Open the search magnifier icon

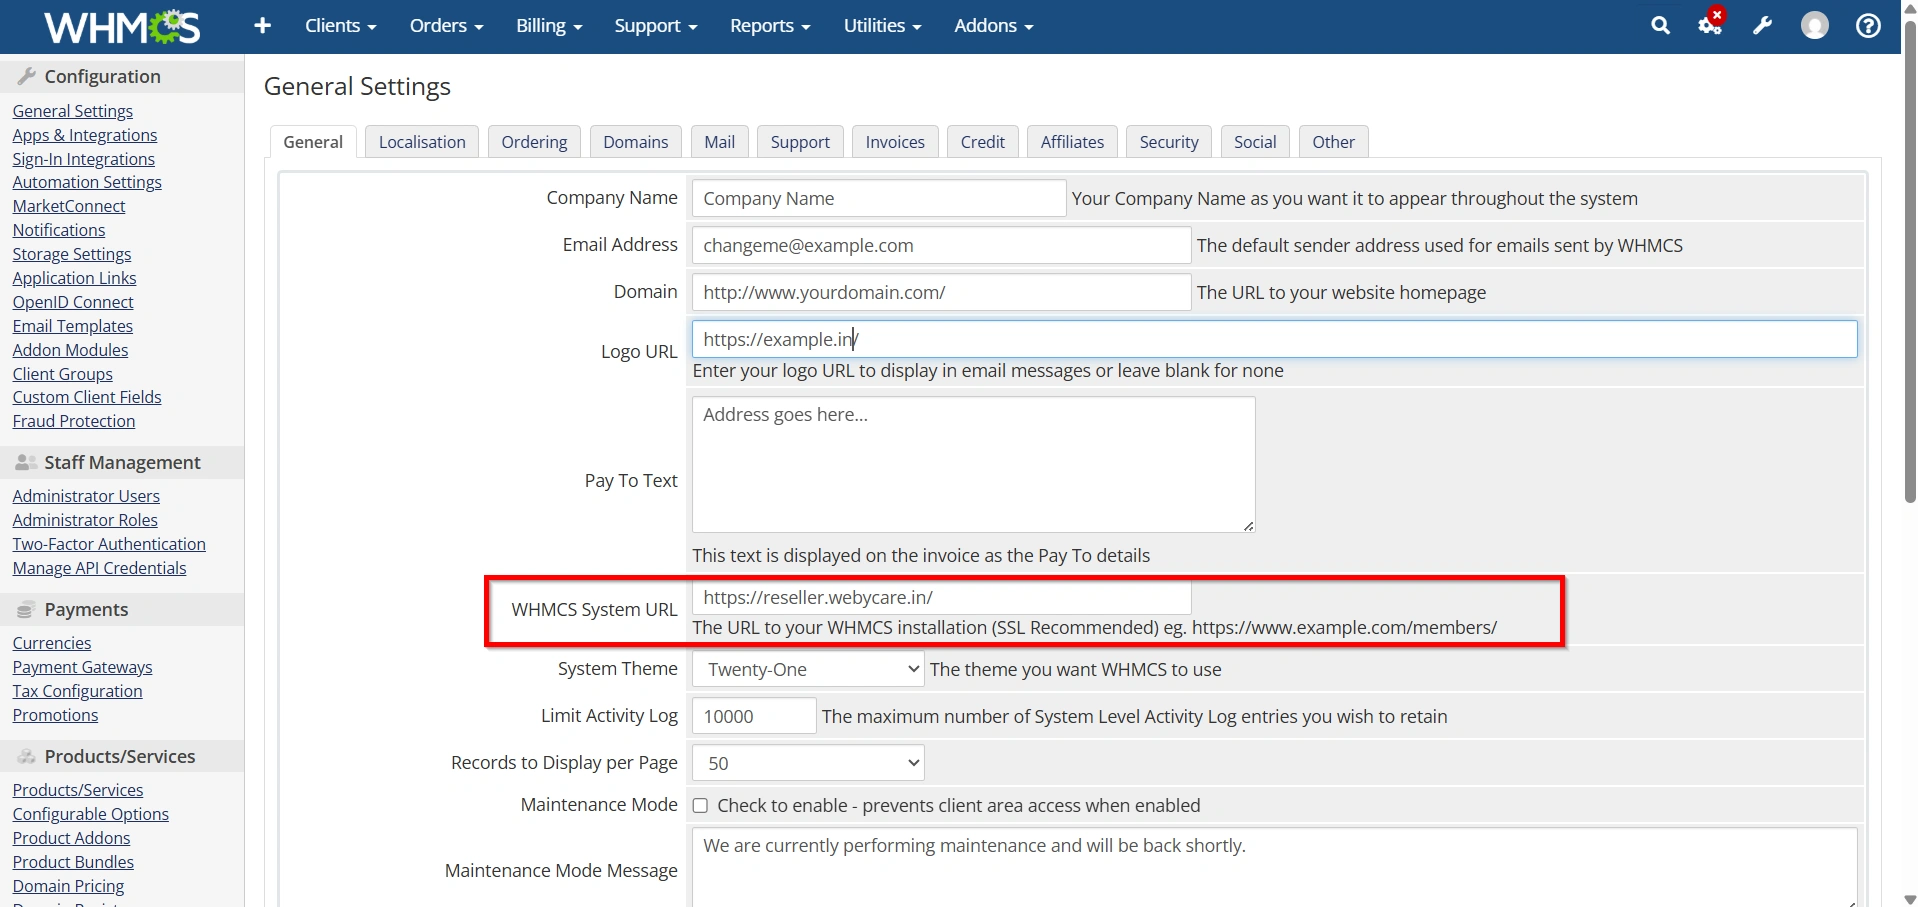pos(1660,26)
